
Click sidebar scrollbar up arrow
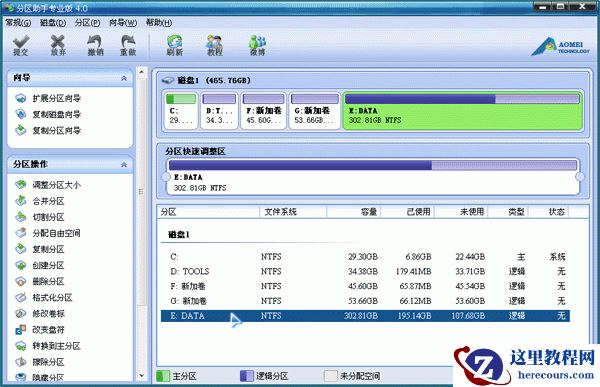[142, 72]
